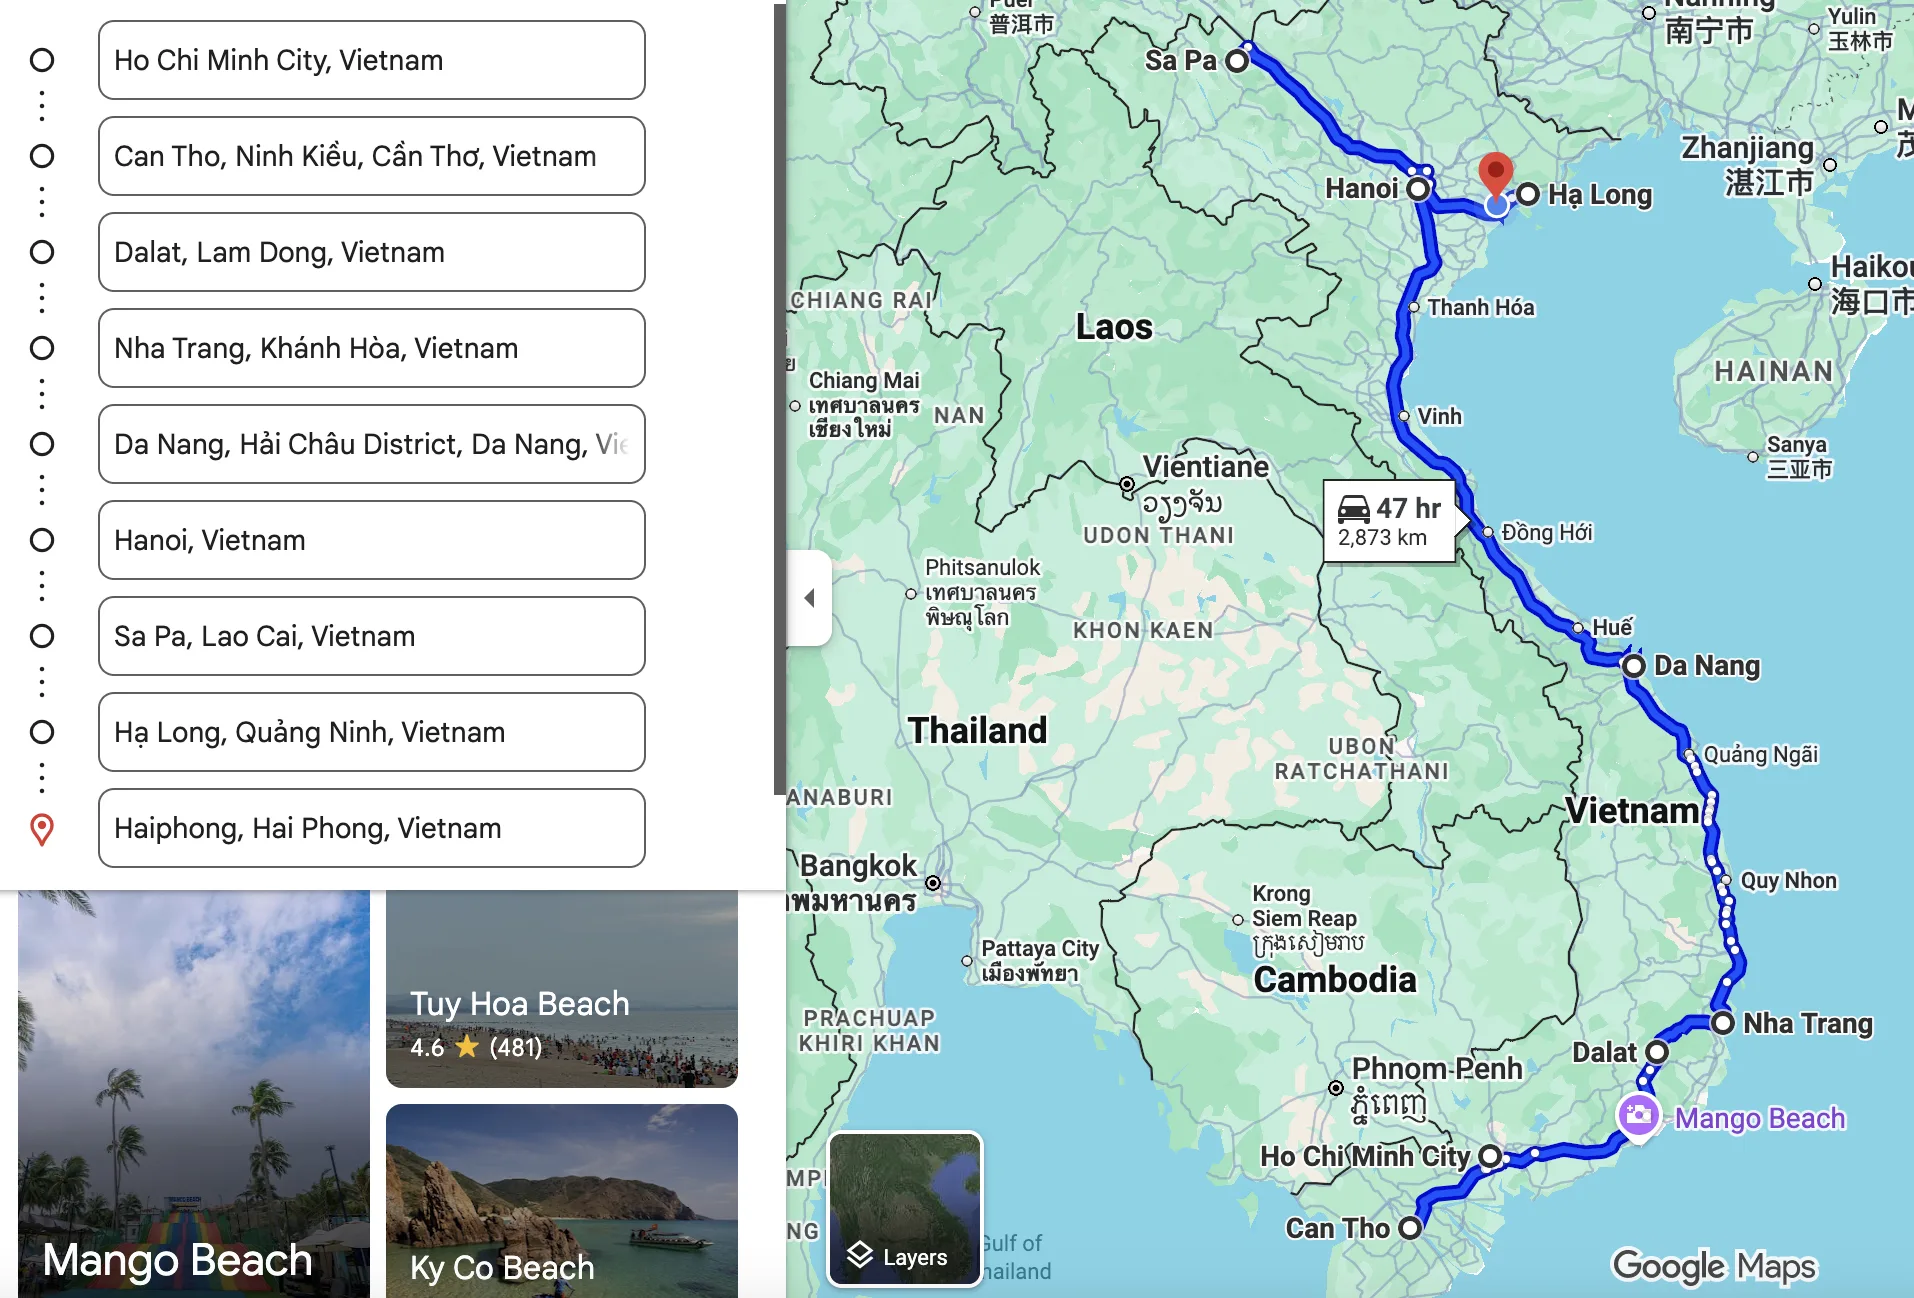The width and height of the screenshot is (1914, 1298).
Task: Click the car icon in the route bubble
Action: [1352, 510]
